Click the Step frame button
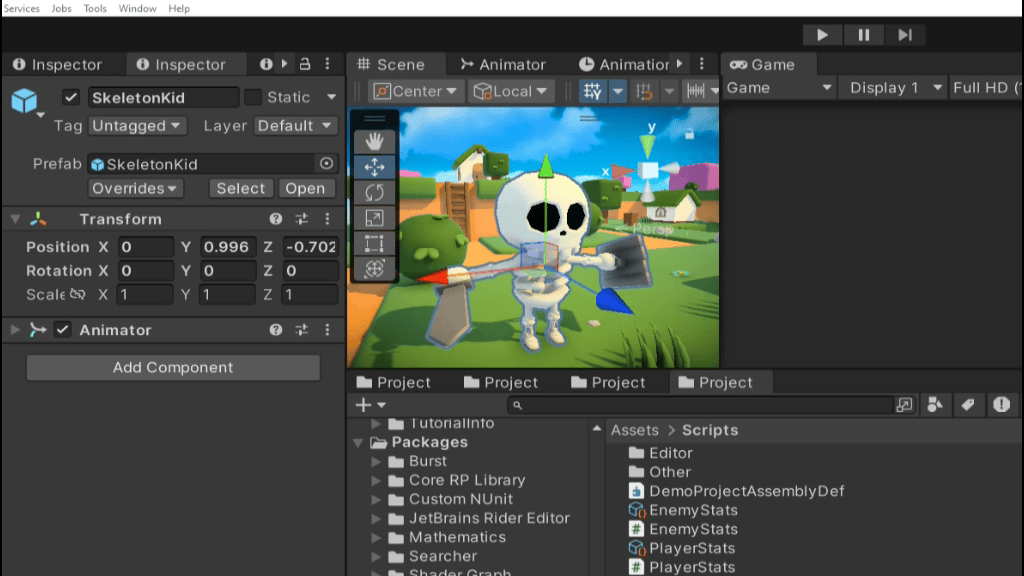 [904, 35]
